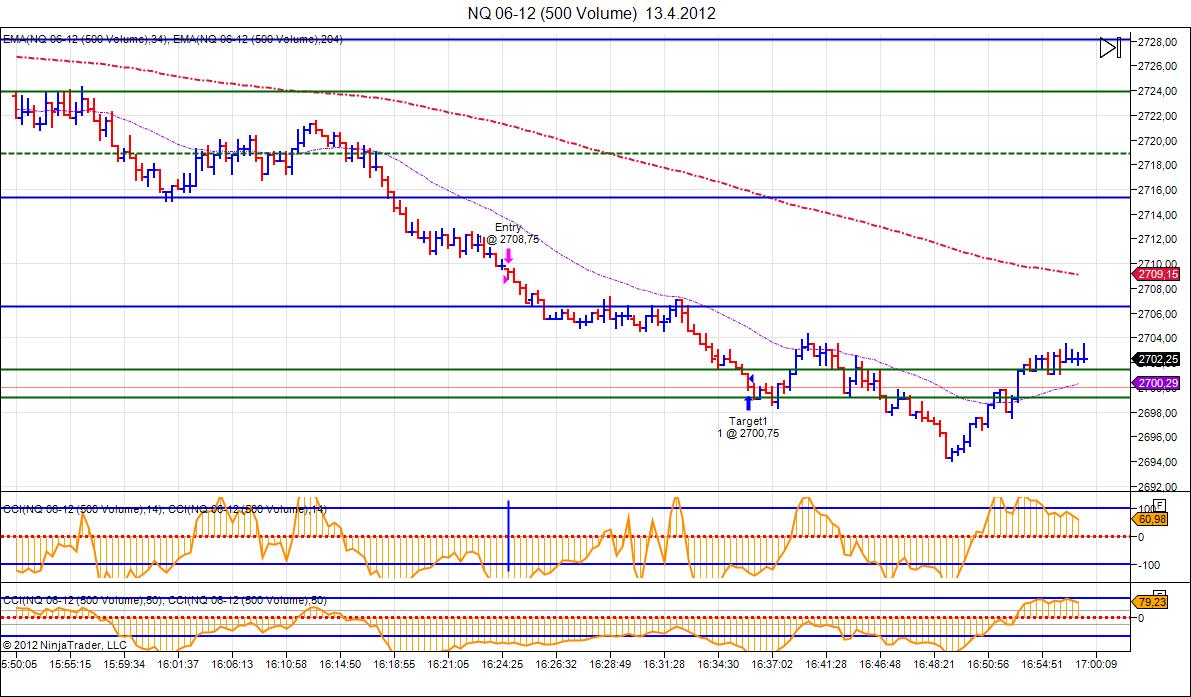The width and height of the screenshot is (1191, 697).
Task: Click the 2716,00 price axis label
Action: coord(1157,190)
